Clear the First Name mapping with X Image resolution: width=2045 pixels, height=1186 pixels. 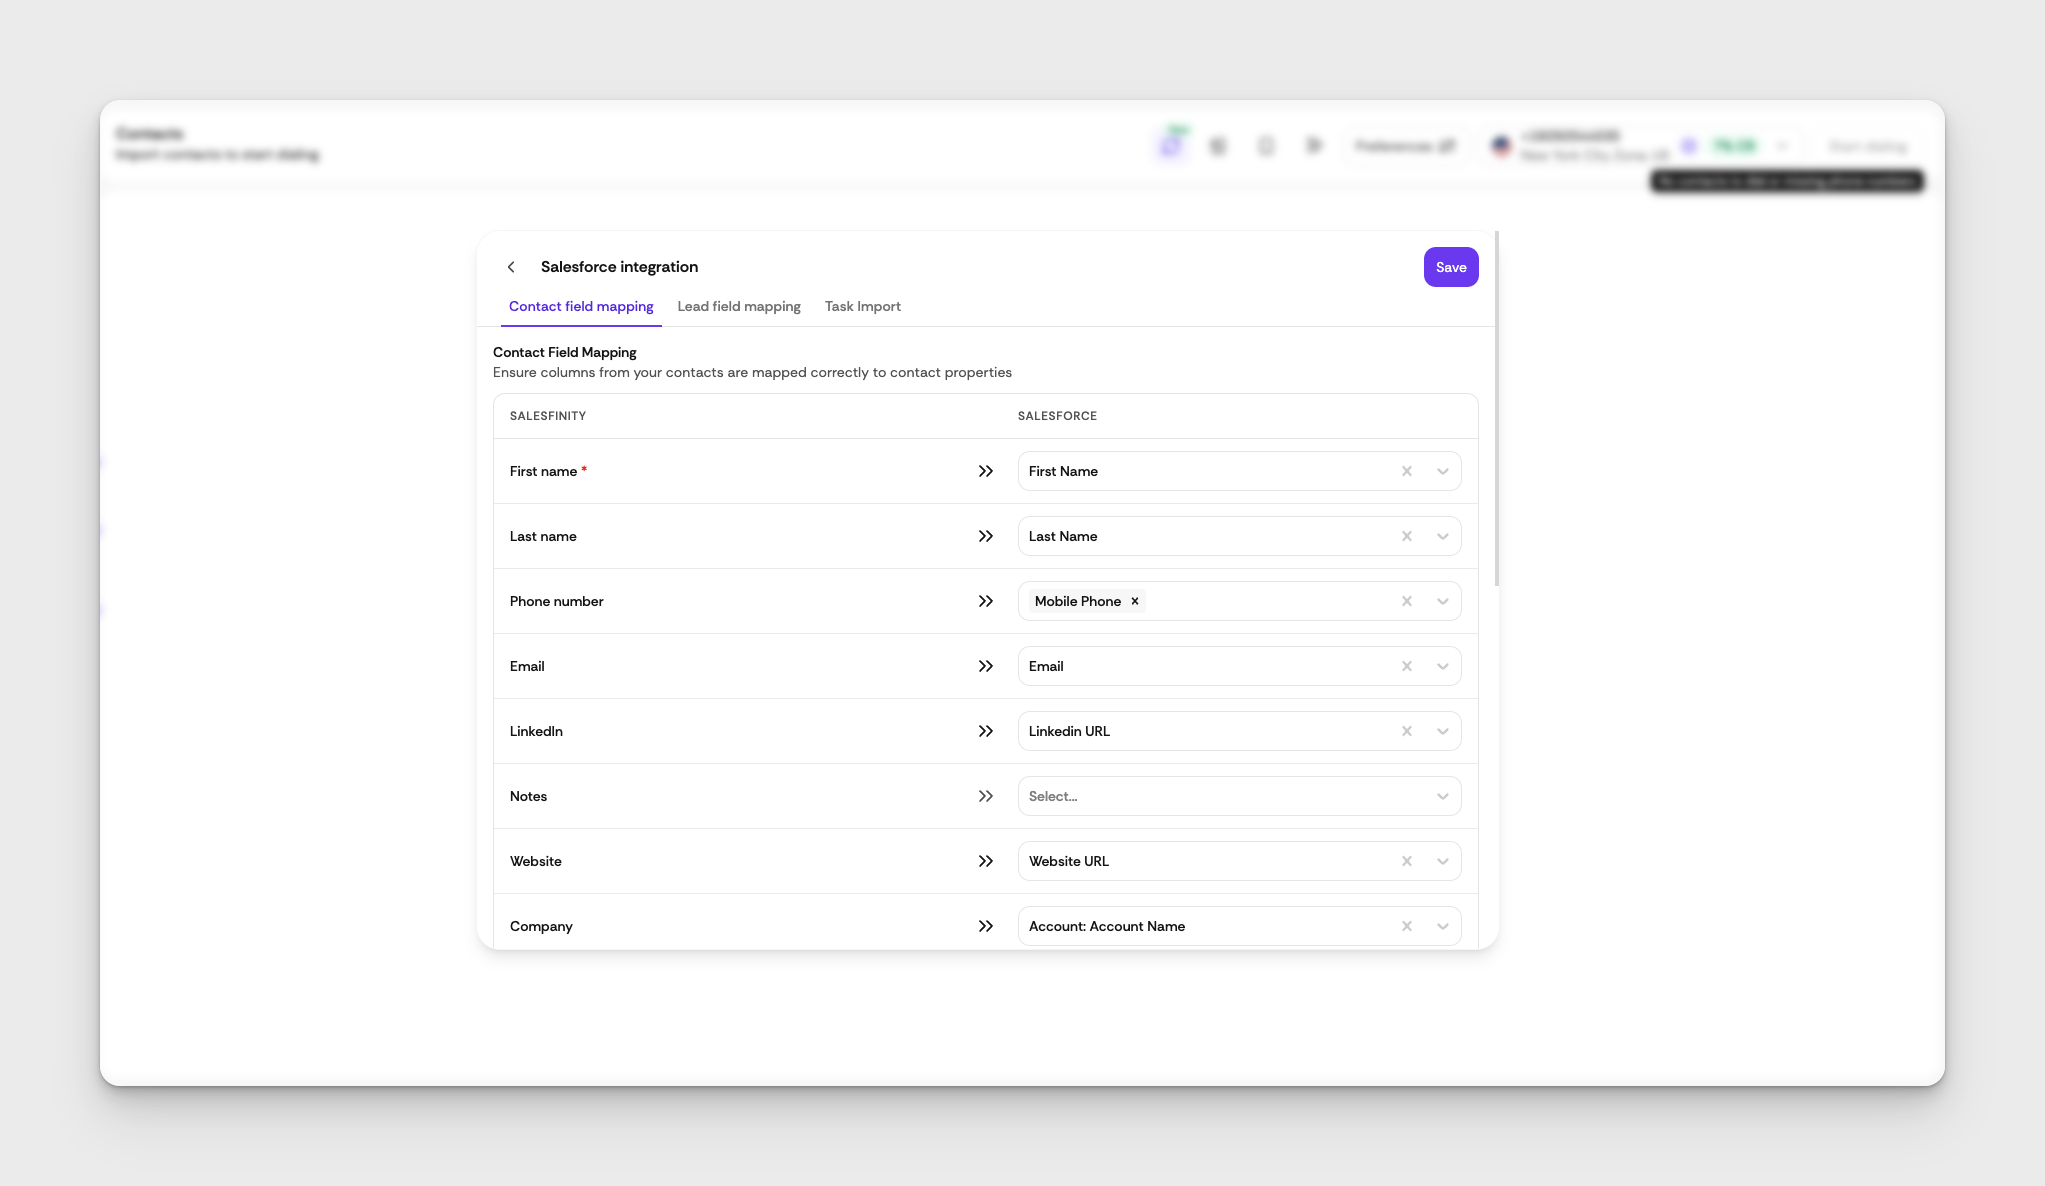point(1406,471)
